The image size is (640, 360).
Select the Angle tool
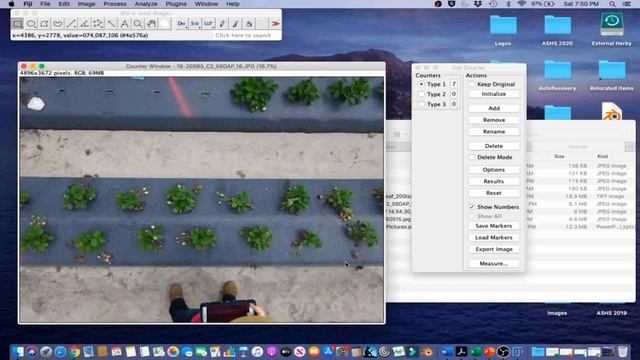coord(84,24)
